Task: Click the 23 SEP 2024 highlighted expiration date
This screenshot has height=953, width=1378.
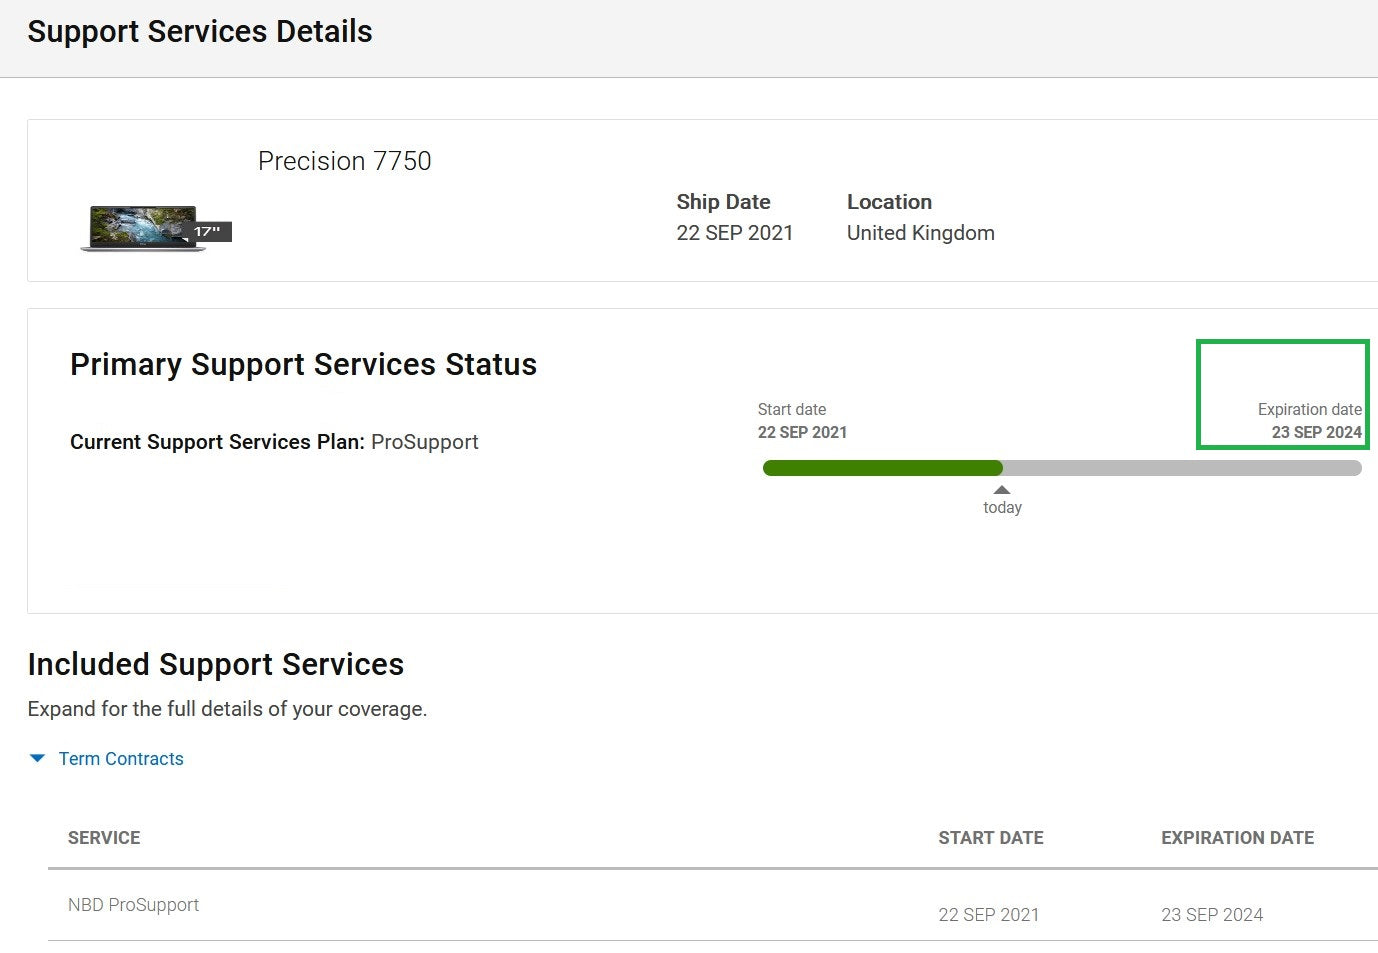Action: coord(1316,432)
